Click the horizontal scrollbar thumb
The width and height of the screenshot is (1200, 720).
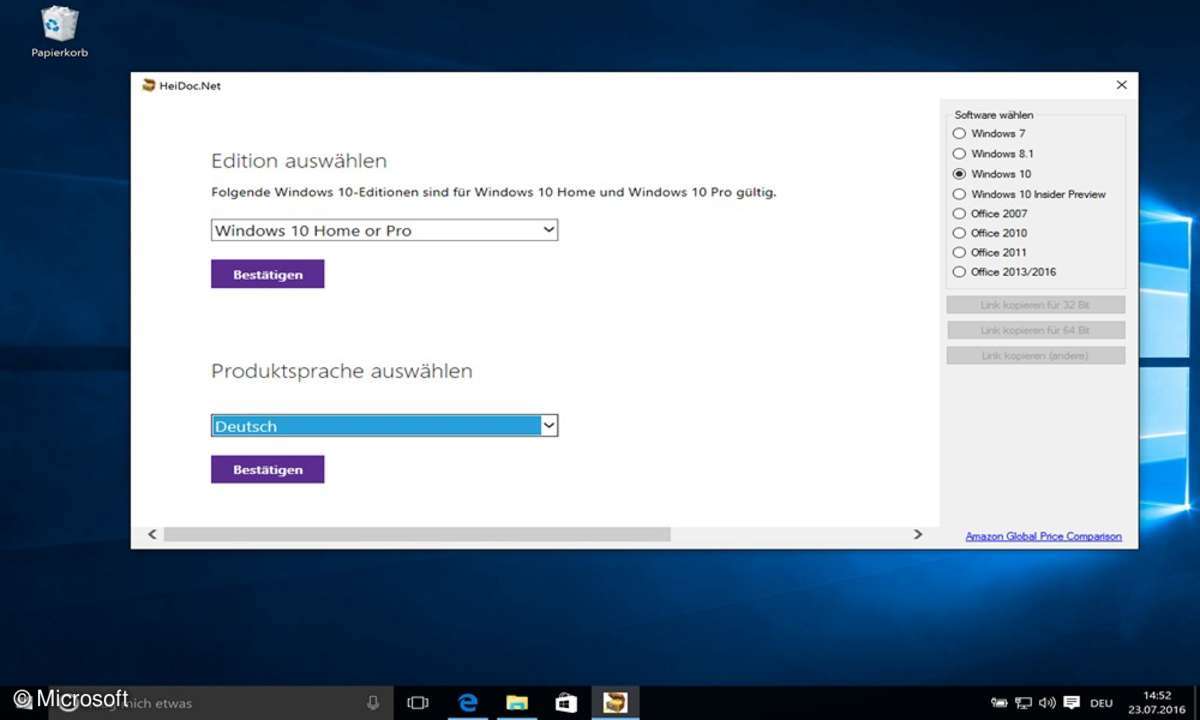[417, 535]
